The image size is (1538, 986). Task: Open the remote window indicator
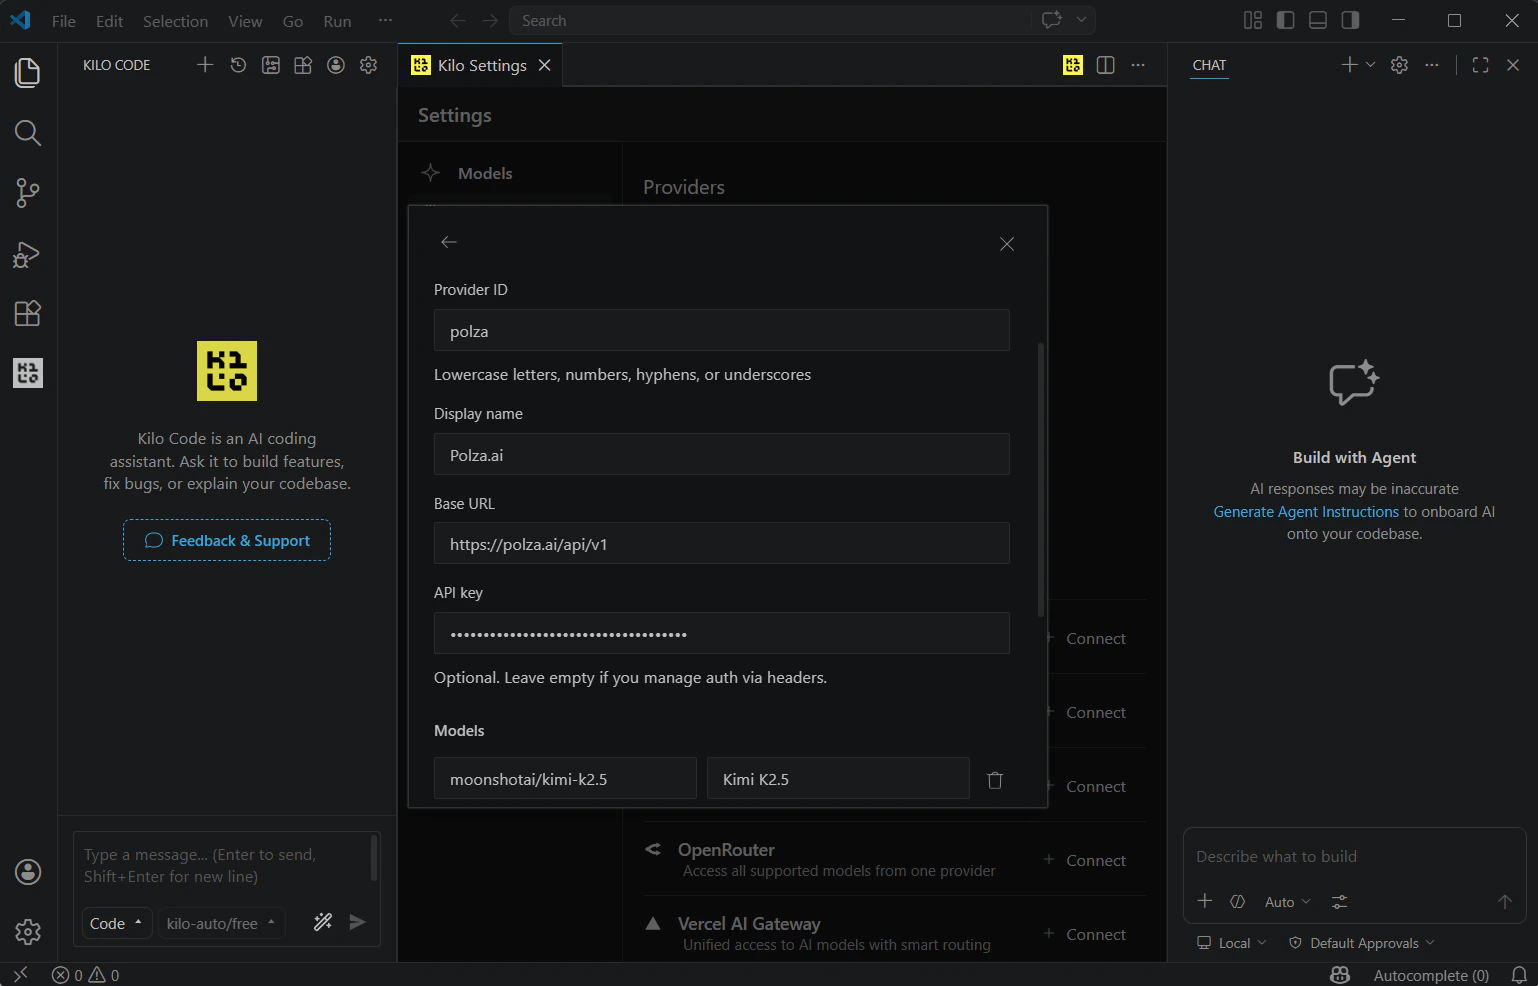click(x=20, y=975)
